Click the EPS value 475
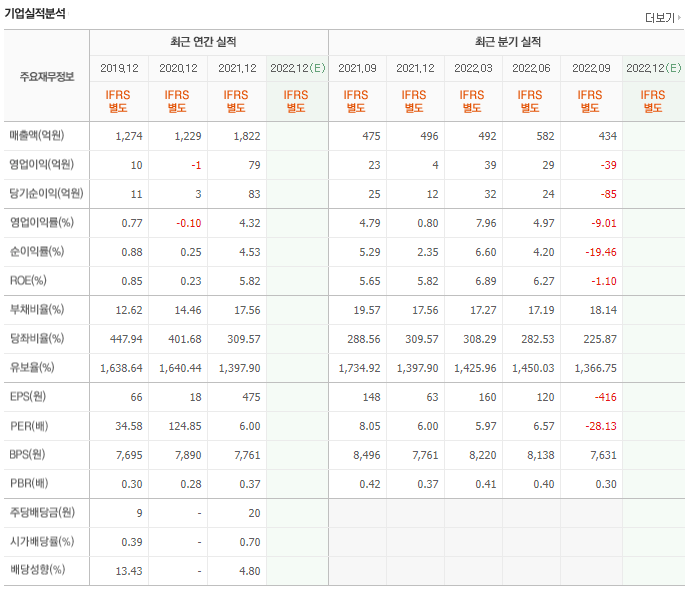Viewport: 692px width, 589px height. 252,398
